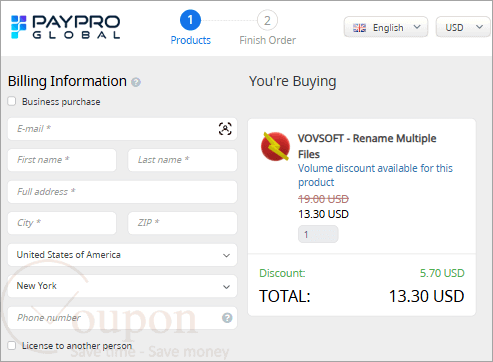Click the Finish Order step label

(267, 40)
